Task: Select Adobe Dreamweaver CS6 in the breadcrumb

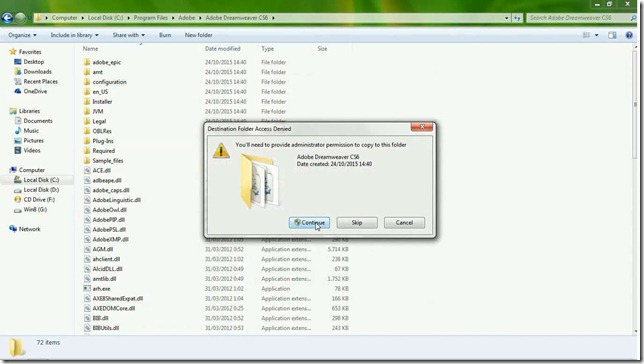Action: (x=237, y=18)
